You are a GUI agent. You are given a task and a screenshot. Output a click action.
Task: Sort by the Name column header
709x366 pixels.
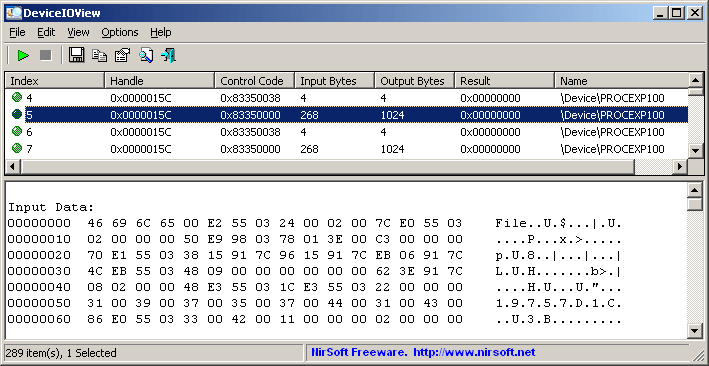click(621, 81)
